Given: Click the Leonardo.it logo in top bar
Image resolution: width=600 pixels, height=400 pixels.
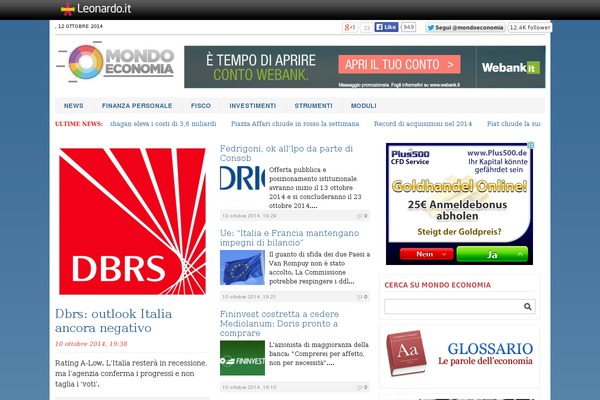Looking at the screenshot, I should tap(96, 8).
